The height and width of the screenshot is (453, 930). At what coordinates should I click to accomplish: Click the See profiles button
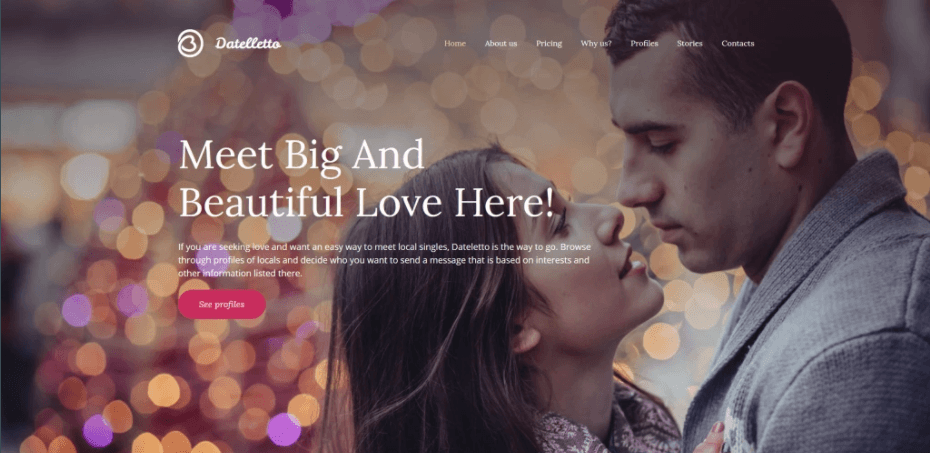pos(222,304)
